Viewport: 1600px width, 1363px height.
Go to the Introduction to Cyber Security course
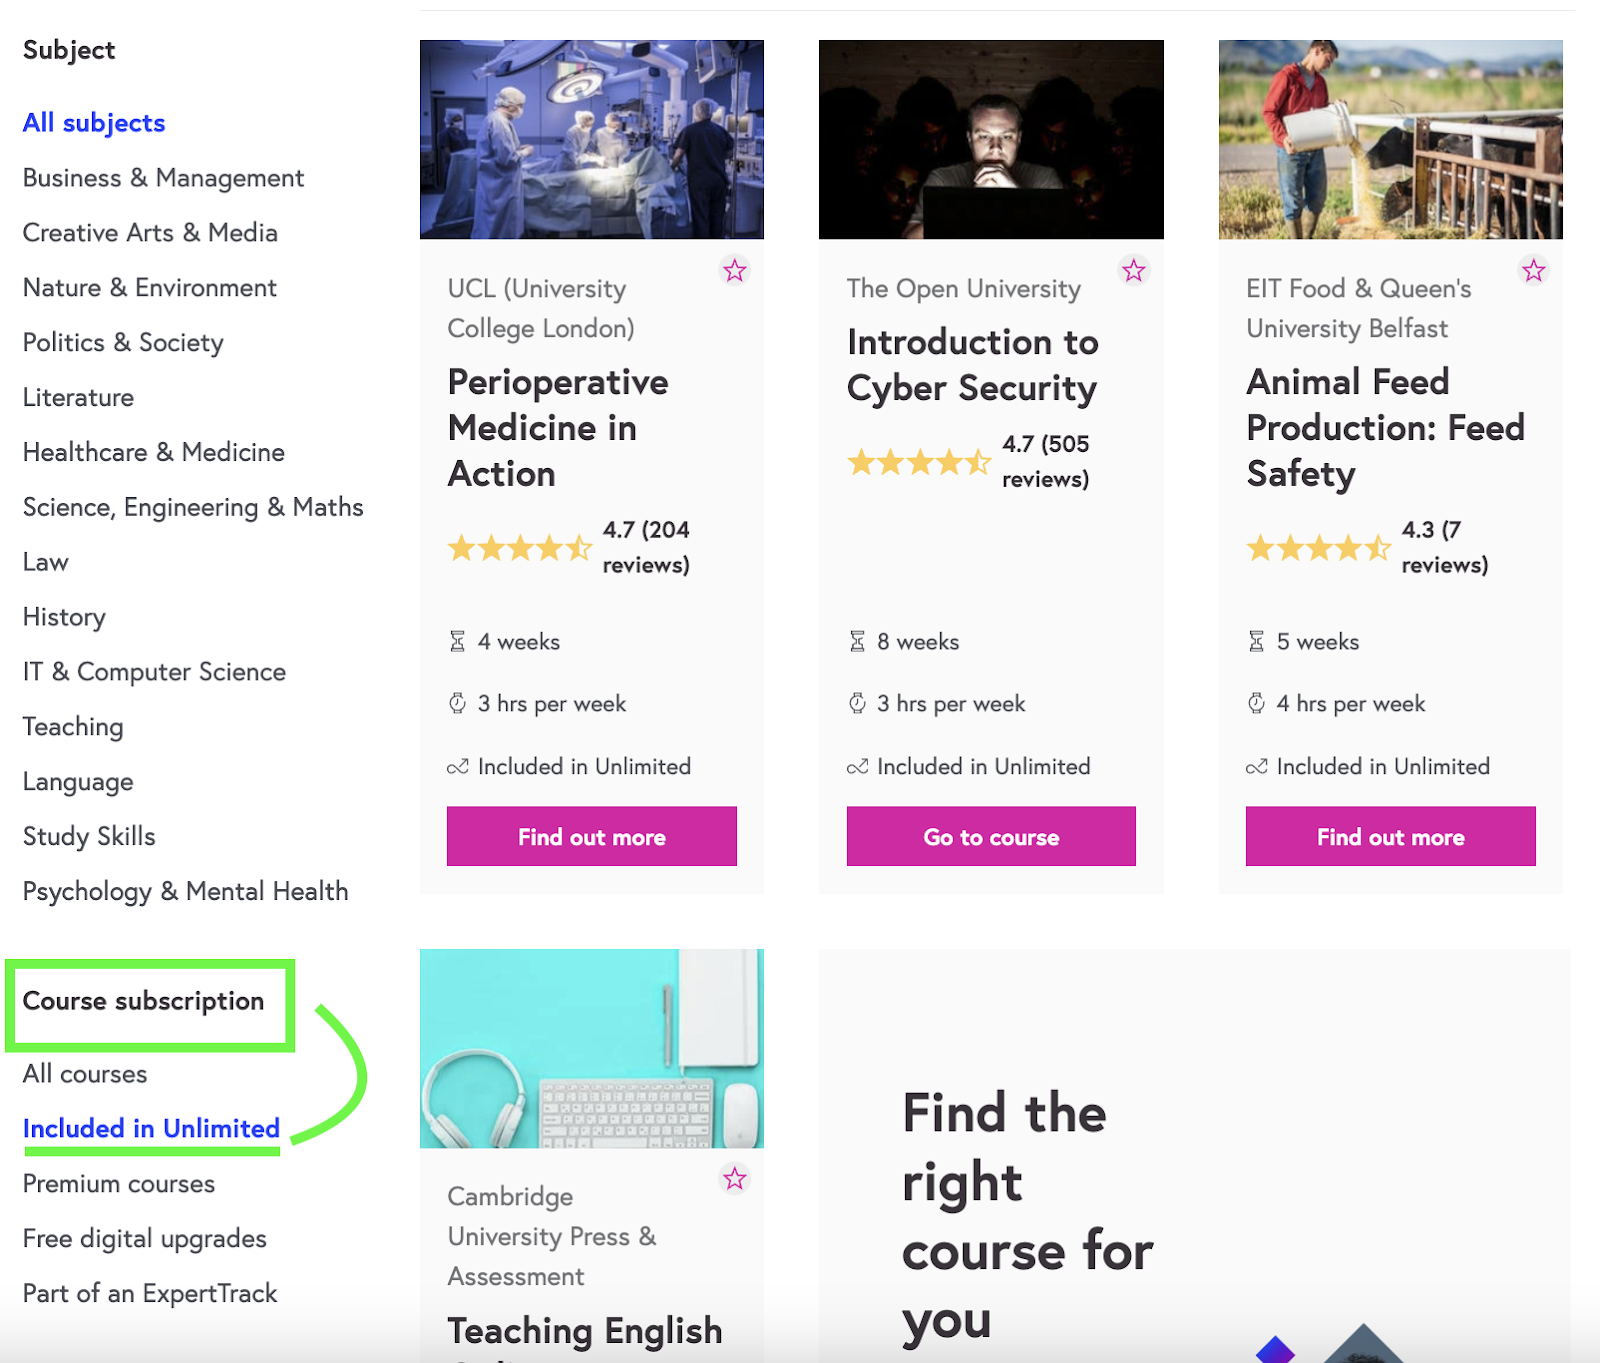click(990, 836)
